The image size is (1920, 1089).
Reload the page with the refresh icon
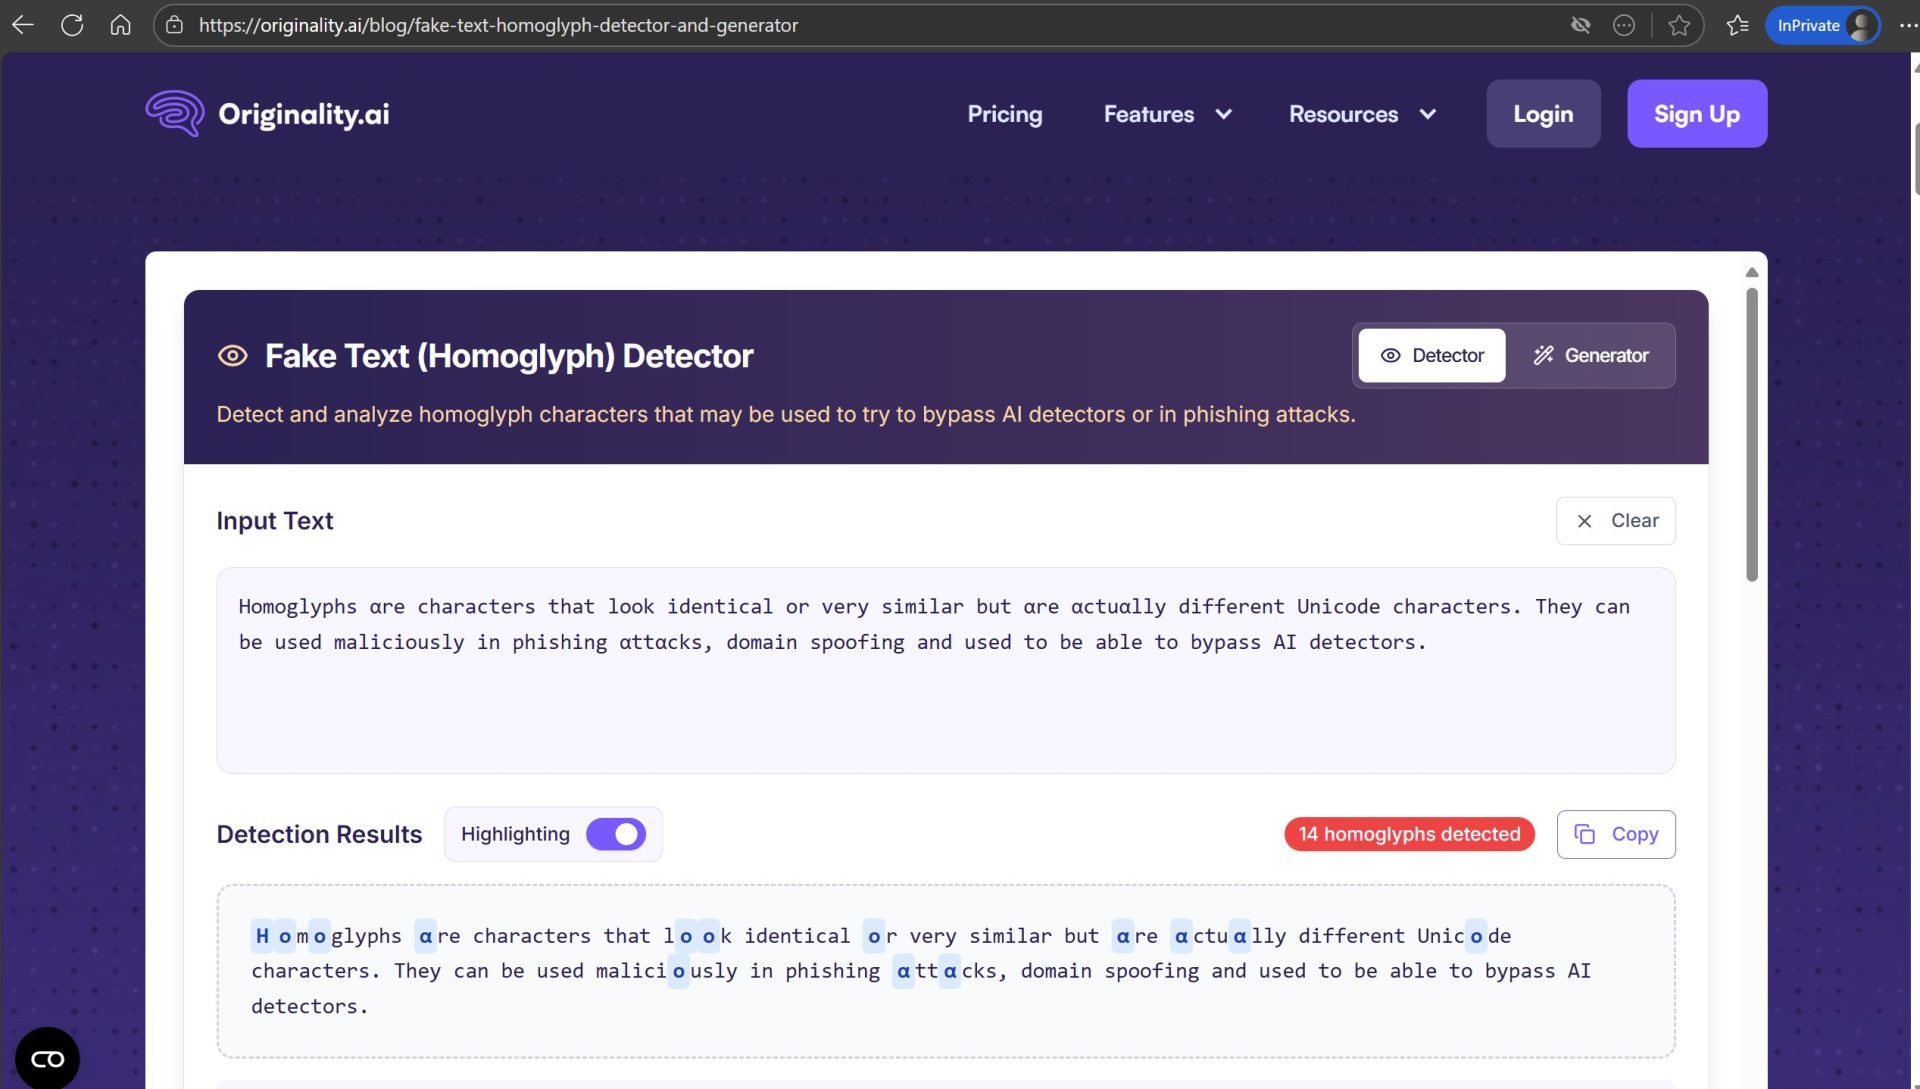tap(71, 24)
